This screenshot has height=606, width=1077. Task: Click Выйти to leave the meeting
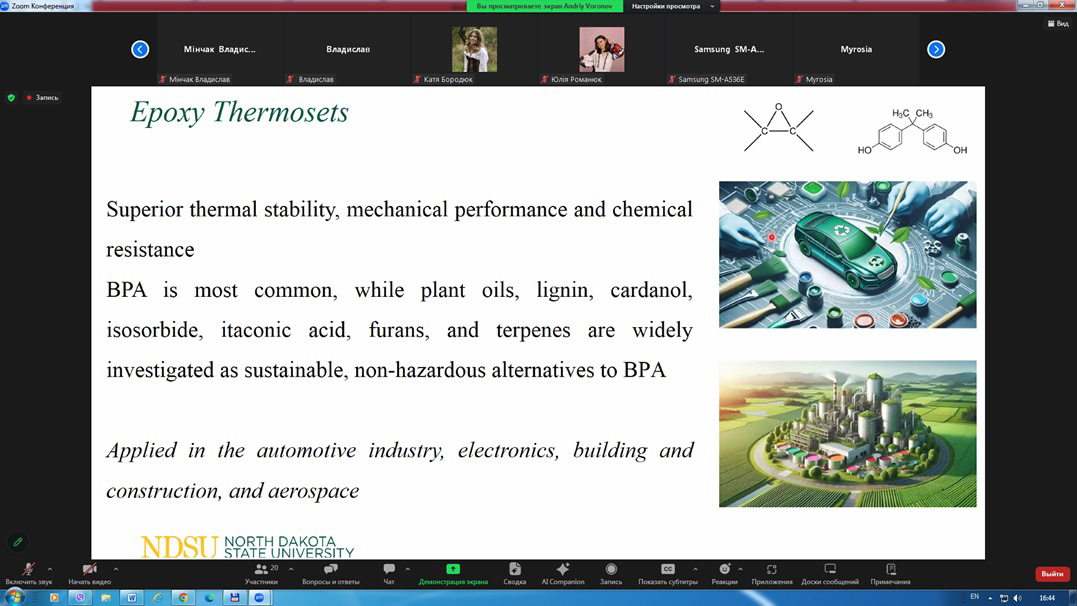[1052, 574]
